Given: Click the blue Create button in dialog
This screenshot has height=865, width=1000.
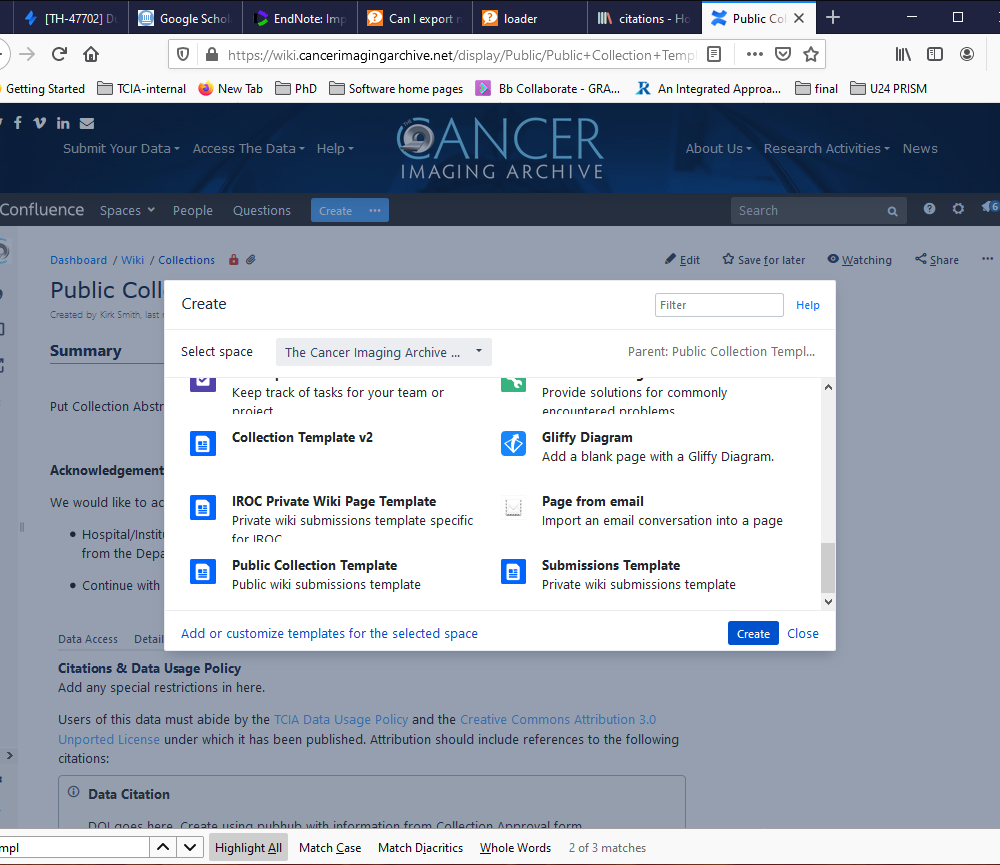Looking at the screenshot, I should click(x=753, y=633).
